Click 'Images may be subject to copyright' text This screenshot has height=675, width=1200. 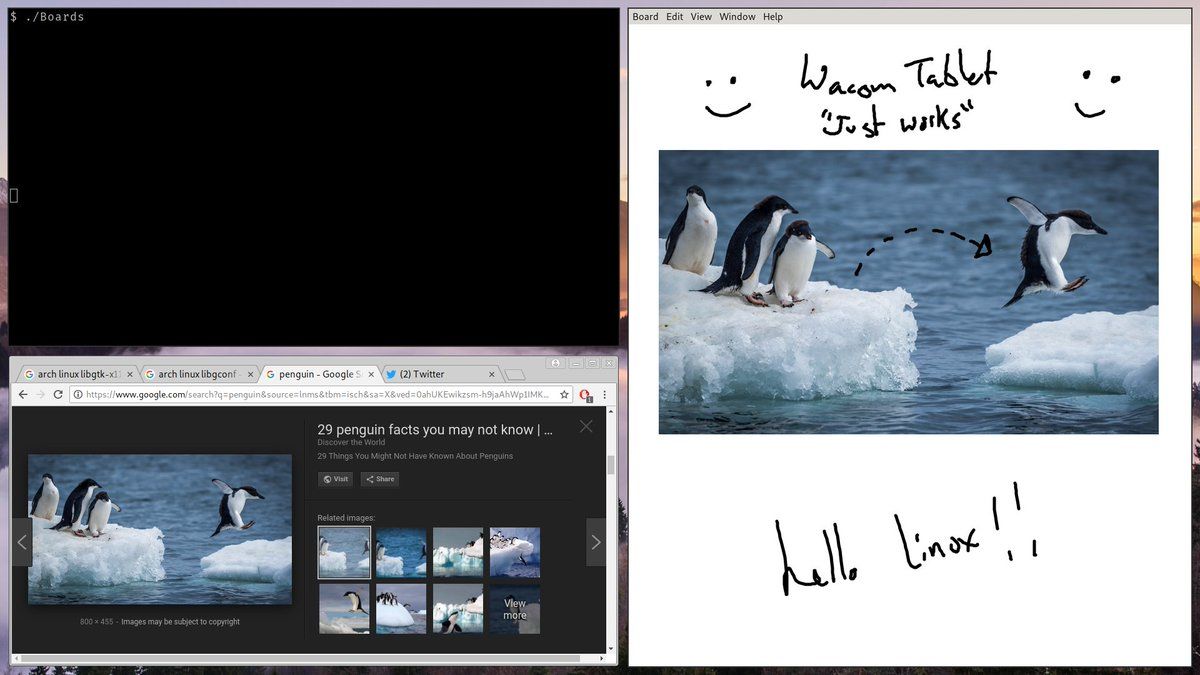(181, 622)
